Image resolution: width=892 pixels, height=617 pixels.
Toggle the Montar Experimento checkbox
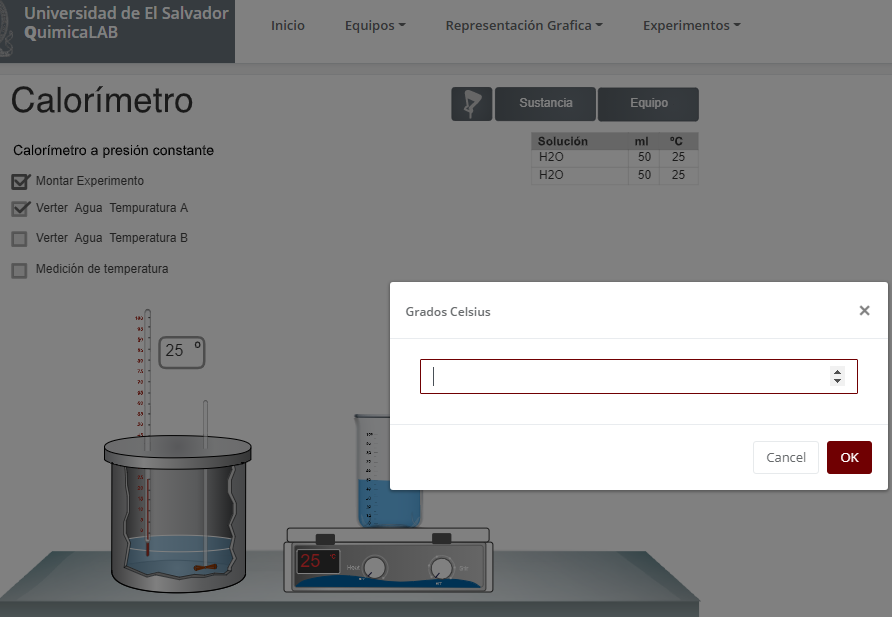point(19,182)
